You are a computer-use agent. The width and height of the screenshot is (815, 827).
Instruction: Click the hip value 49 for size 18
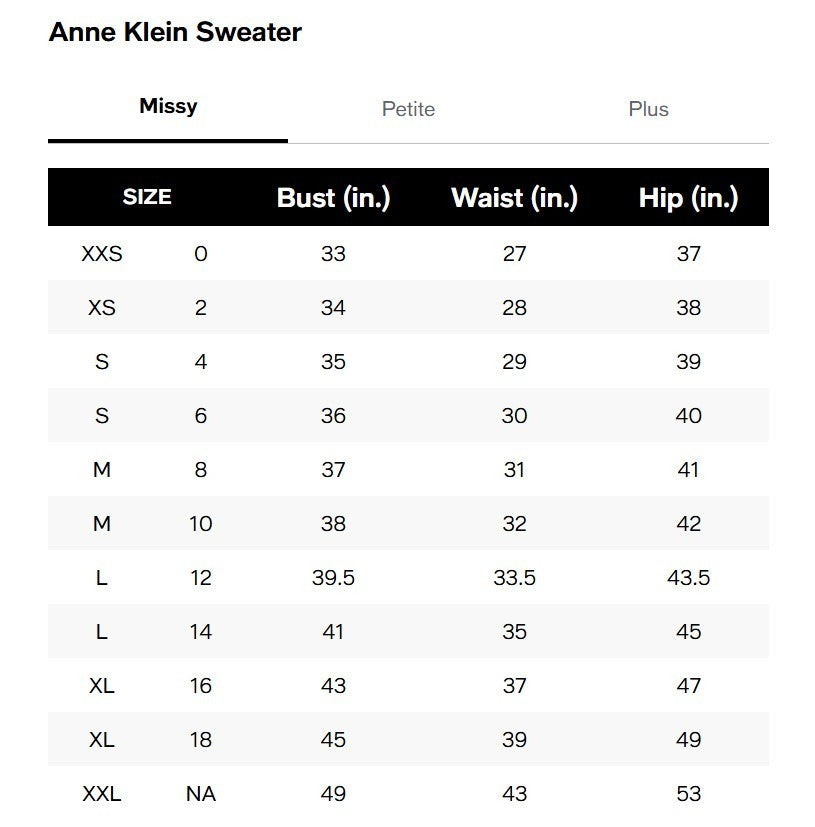tap(686, 740)
